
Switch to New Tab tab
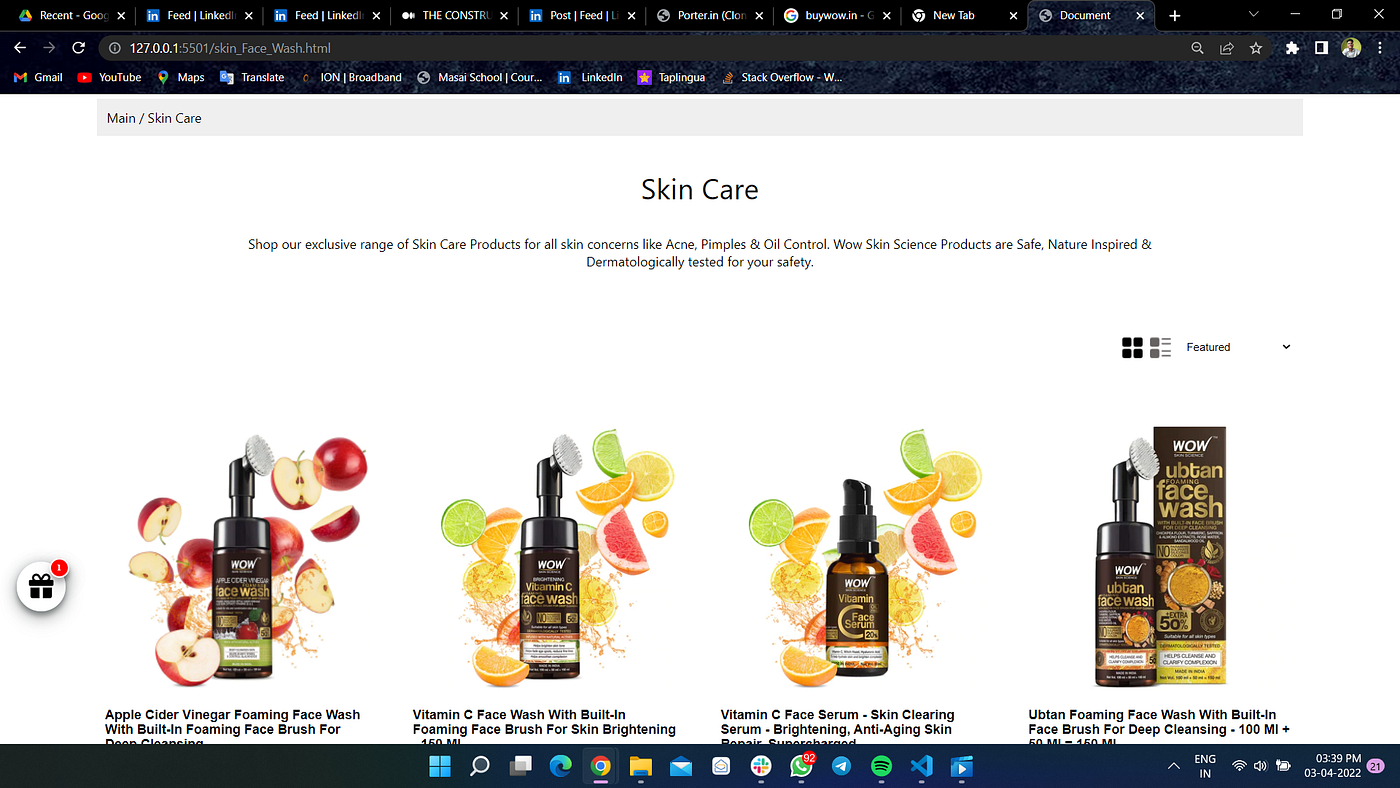[x=966, y=15]
